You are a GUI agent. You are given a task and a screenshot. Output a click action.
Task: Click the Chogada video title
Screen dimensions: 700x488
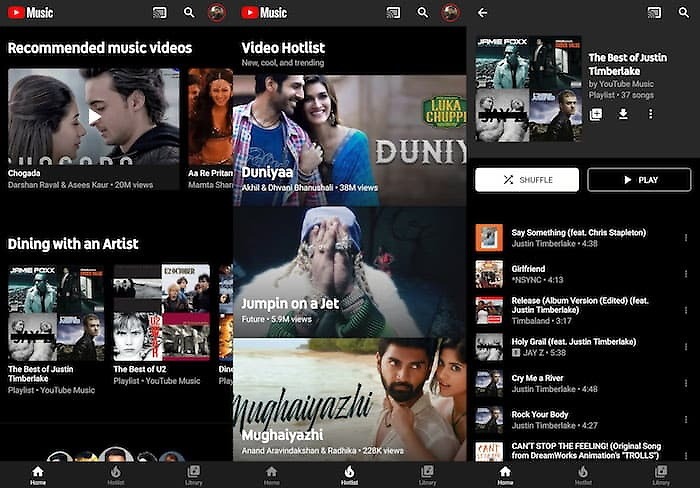point(24,173)
